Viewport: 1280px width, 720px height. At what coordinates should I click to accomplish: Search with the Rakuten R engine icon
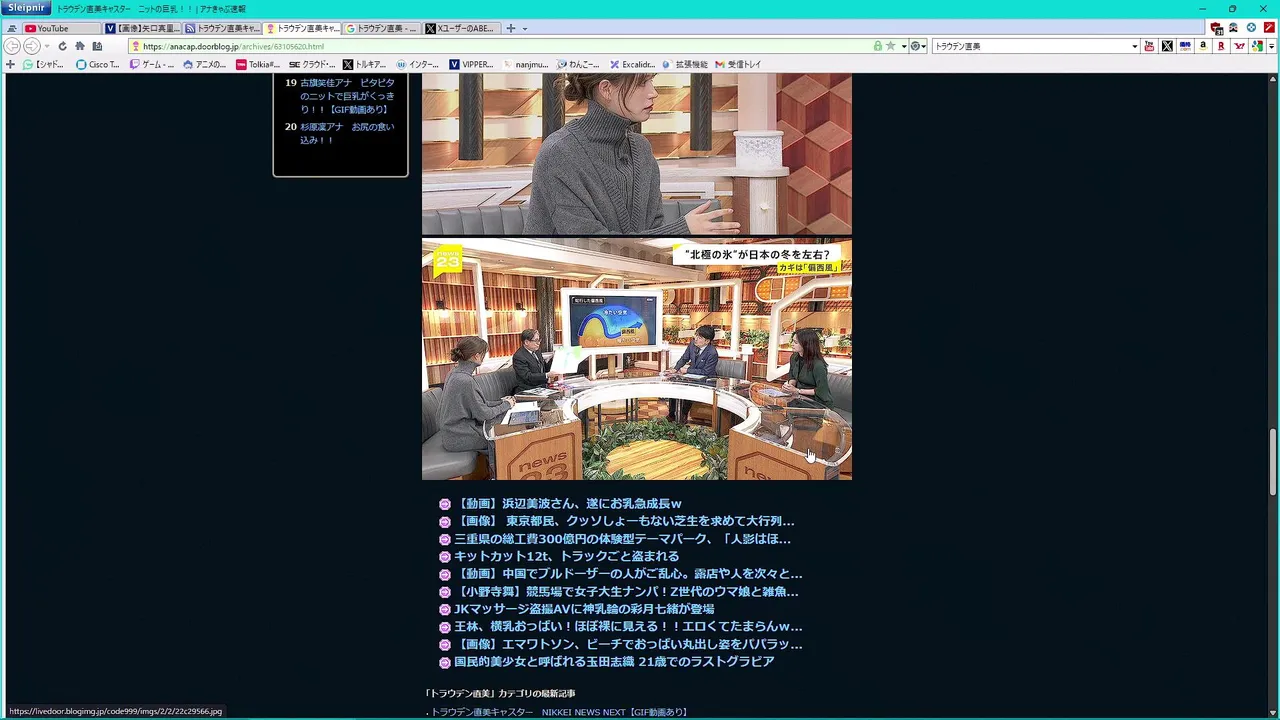pyautogui.click(x=1221, y=46)
